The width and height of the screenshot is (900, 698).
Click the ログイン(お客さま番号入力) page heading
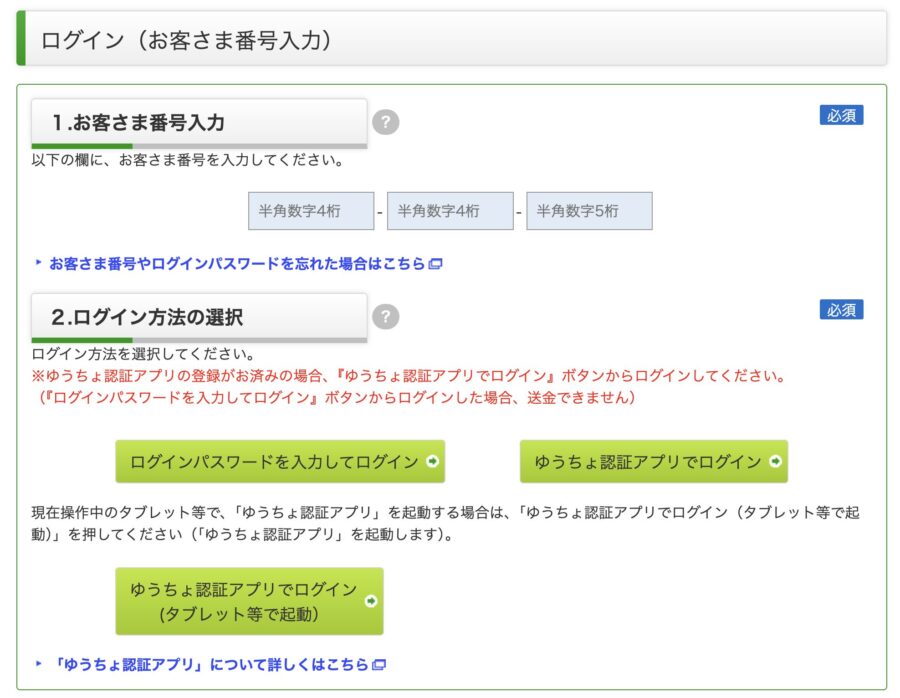click(186, 40)
